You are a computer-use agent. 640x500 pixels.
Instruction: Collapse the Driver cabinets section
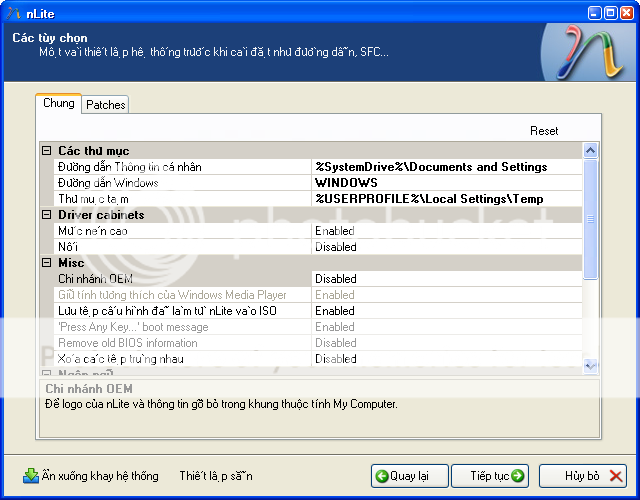(x=47, y=215)
